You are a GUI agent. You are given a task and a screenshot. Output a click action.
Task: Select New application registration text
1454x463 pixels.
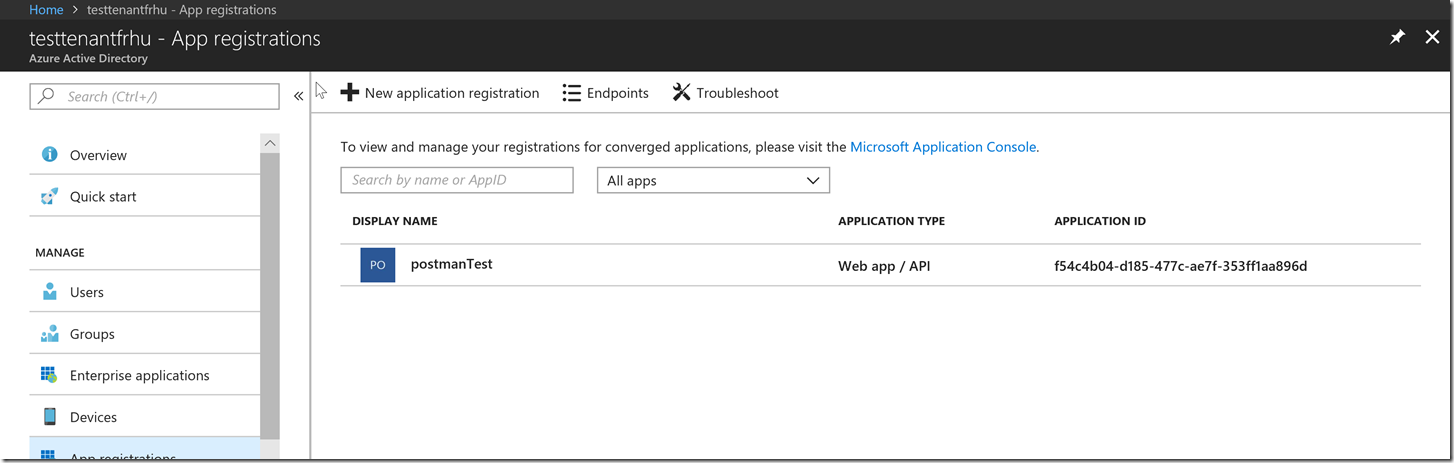tap(452, 93)
